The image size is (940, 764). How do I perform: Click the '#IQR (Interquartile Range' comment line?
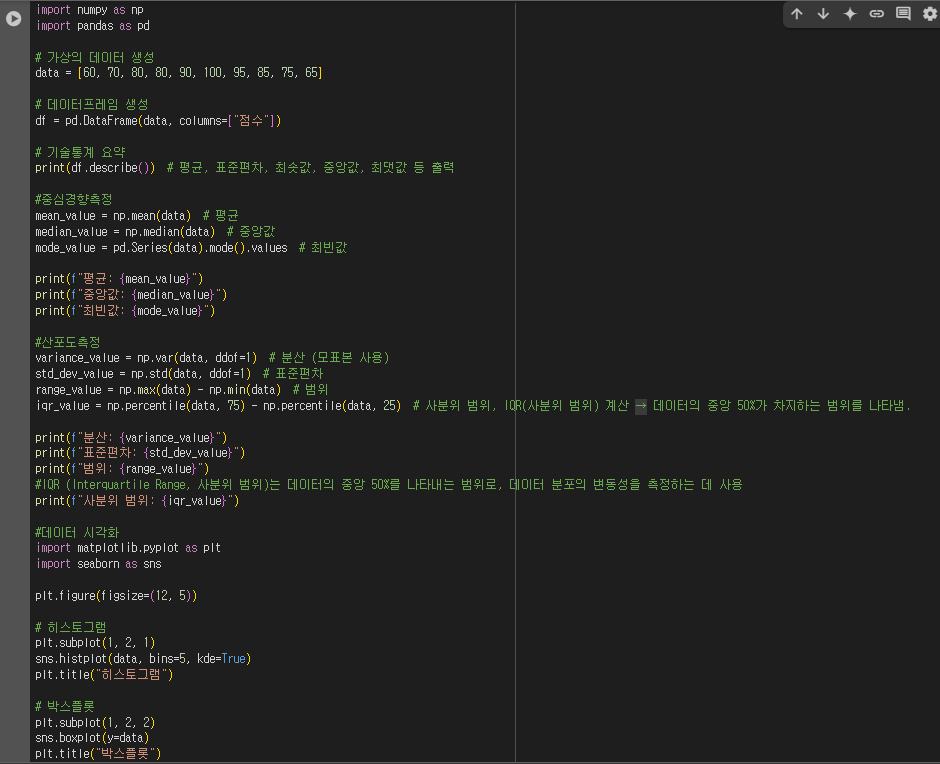pos(389,485)
